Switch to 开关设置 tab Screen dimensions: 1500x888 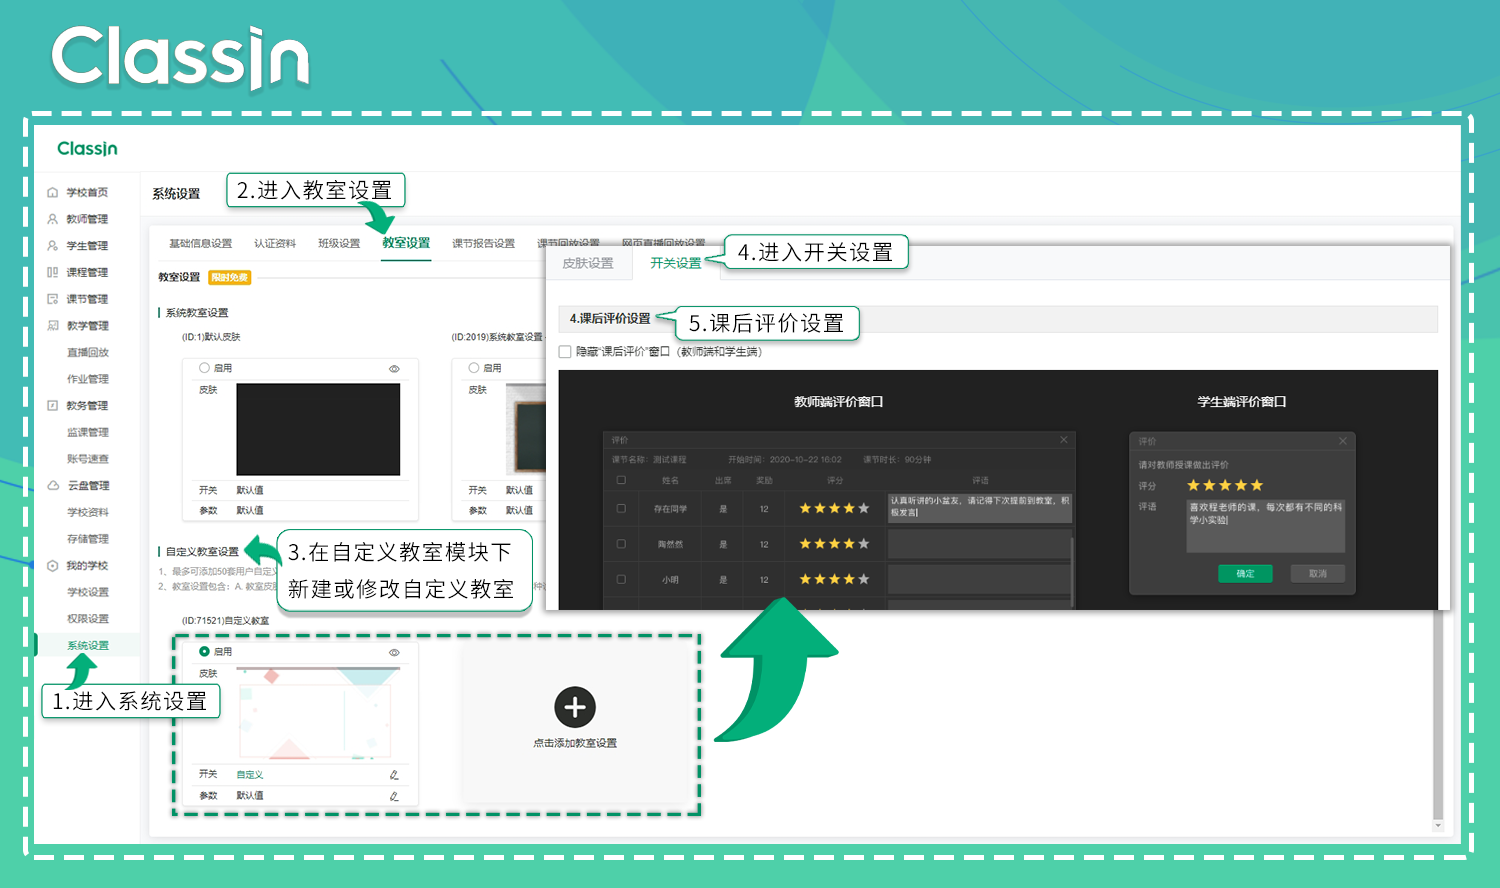coord(676,263)
